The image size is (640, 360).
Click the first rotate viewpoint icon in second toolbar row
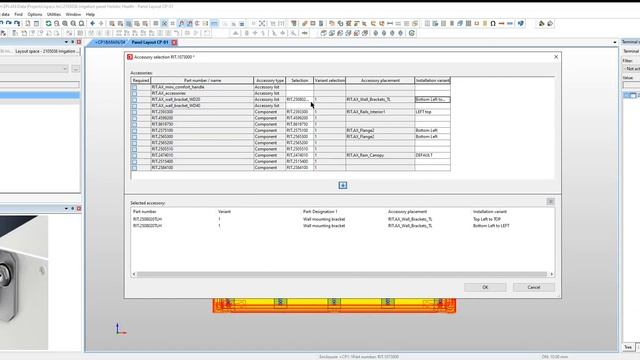click(376, 33)
